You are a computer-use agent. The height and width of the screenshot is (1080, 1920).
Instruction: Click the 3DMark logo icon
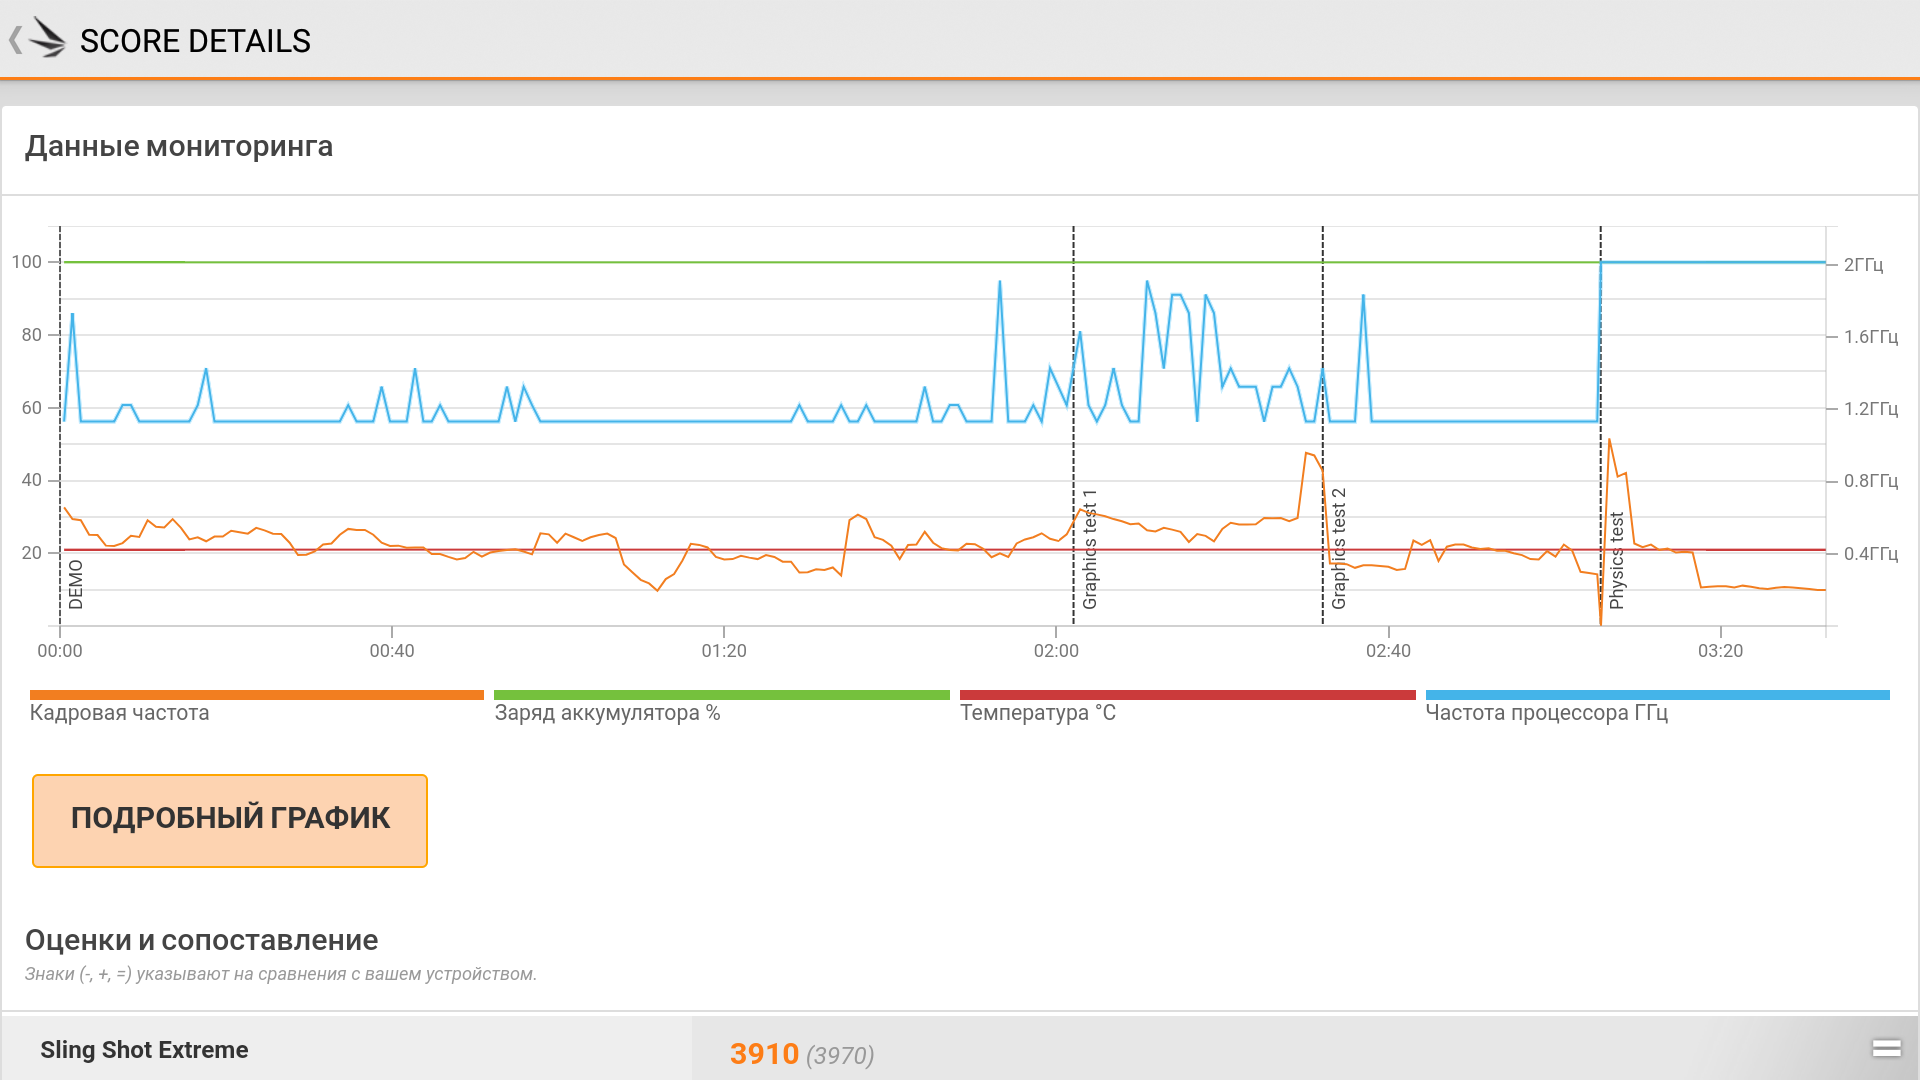pos(47,39)
